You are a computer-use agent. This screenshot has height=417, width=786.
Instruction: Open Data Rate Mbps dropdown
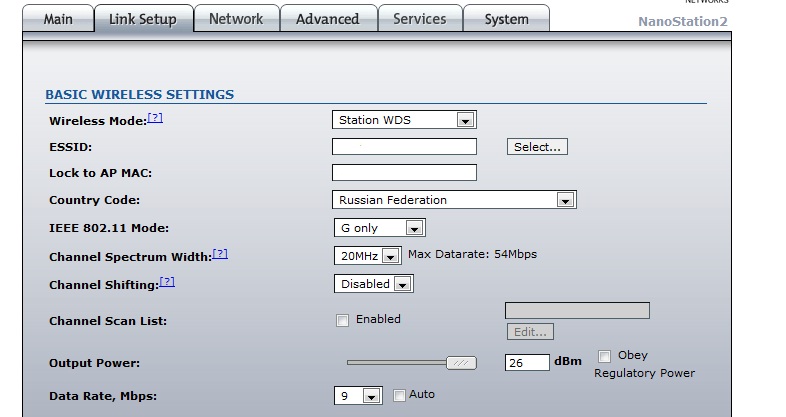(358, 396)
